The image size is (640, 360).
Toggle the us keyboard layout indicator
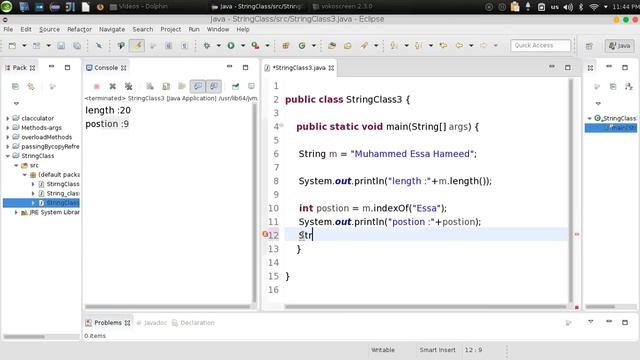(x=555, y=7)
